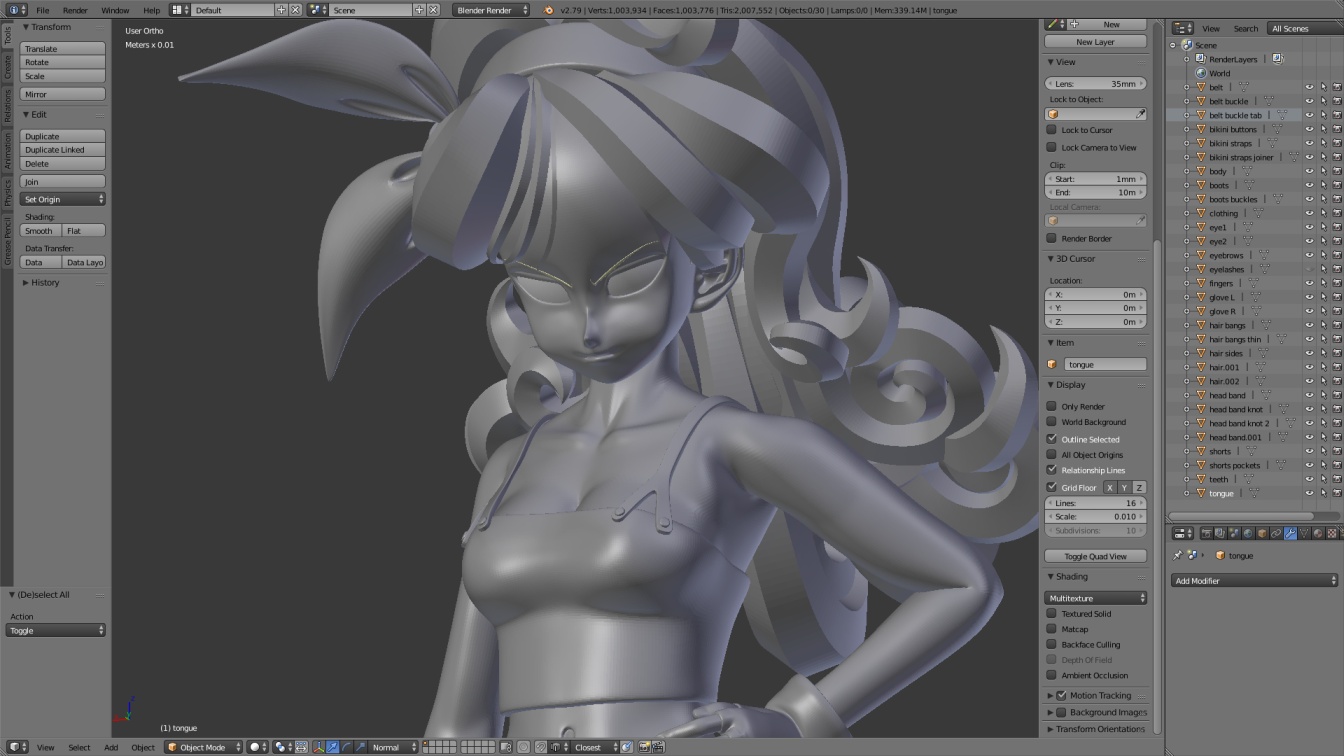Screen dimensions: 1344x756
Task: Click the OpenGL render animation clapper icon
Action: point(658,747)
